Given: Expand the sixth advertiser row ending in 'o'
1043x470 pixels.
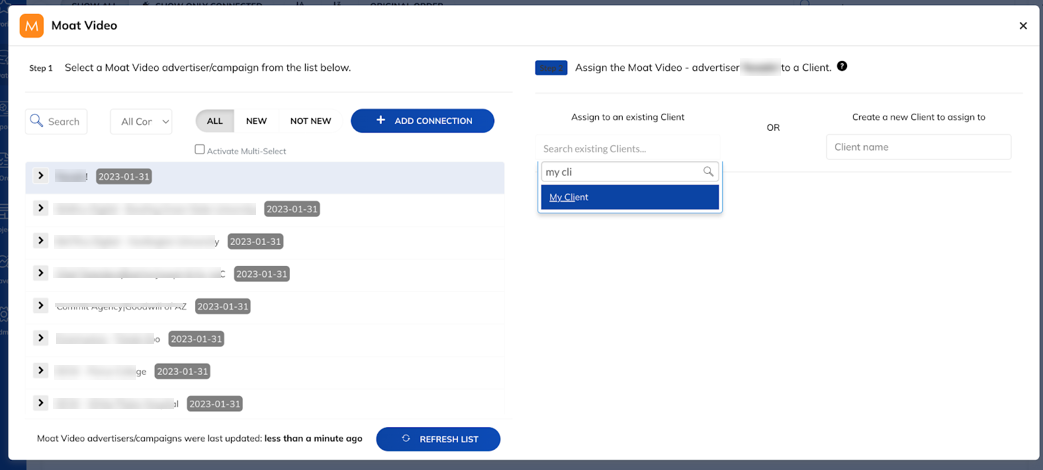Looking at the screenshot, I should (x=41, y=338).
